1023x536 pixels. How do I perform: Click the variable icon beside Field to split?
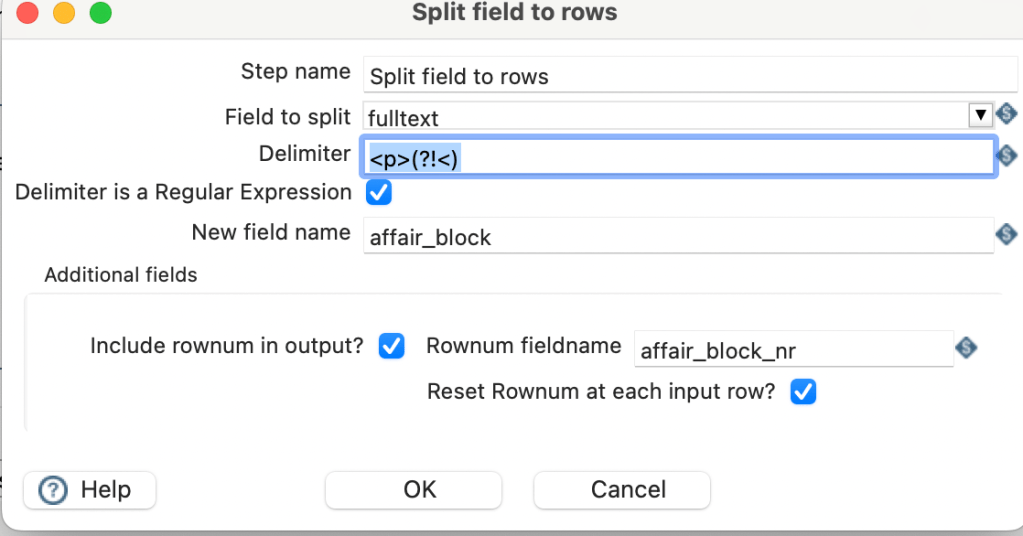pyautogui.click(x=1006, y=115)
